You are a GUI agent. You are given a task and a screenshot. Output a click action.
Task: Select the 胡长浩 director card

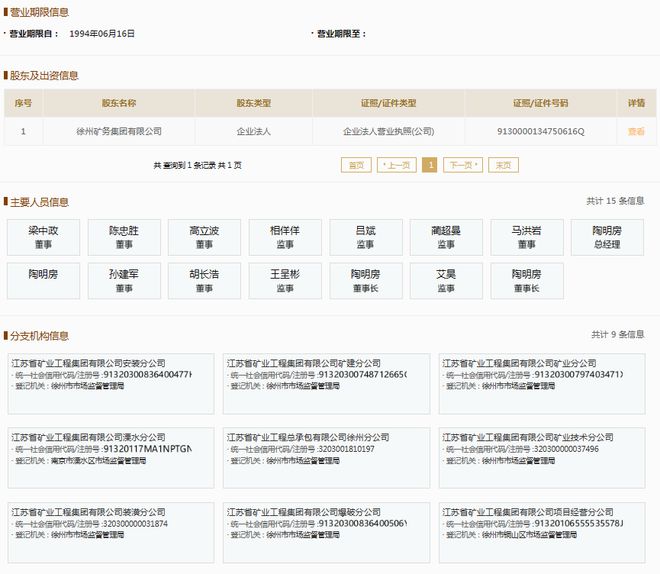pyautogui.click(x=204, y=280)
